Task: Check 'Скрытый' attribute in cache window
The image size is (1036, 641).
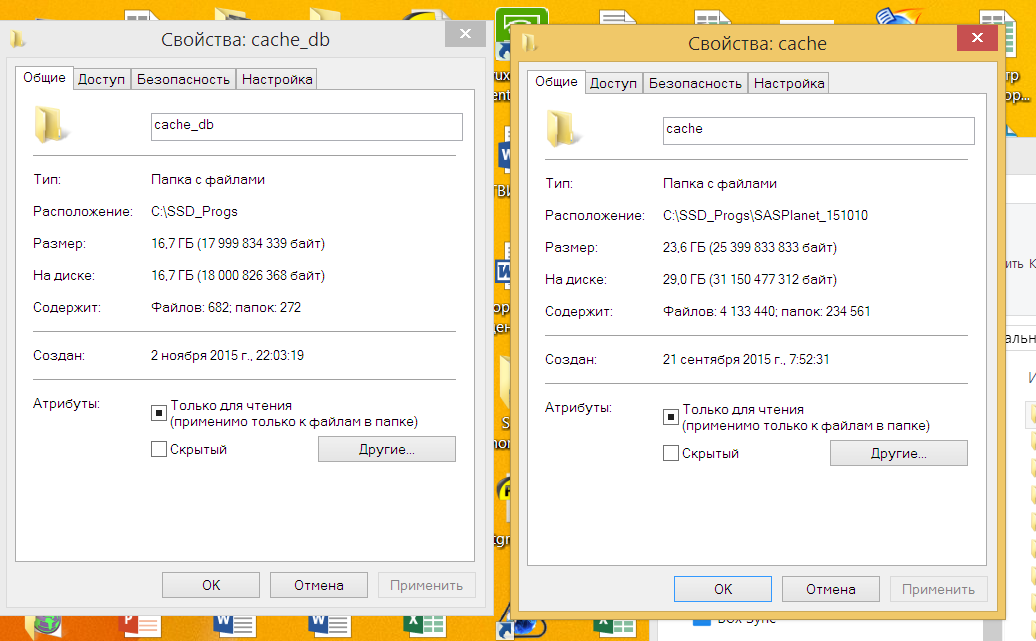Action: pyautogui.click(x=670, y=454)
